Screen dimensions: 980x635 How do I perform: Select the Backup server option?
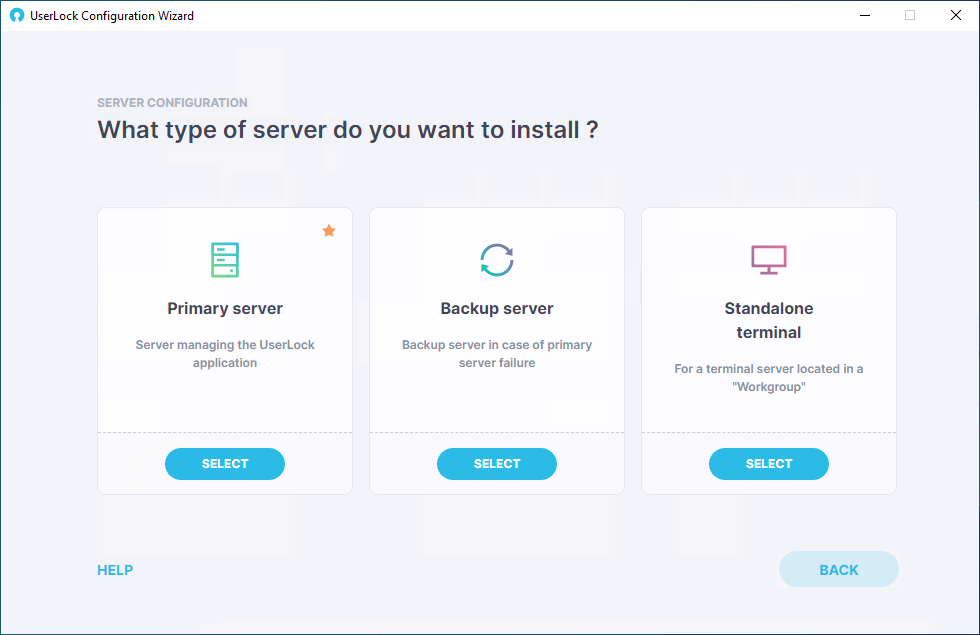pos(497,464)
